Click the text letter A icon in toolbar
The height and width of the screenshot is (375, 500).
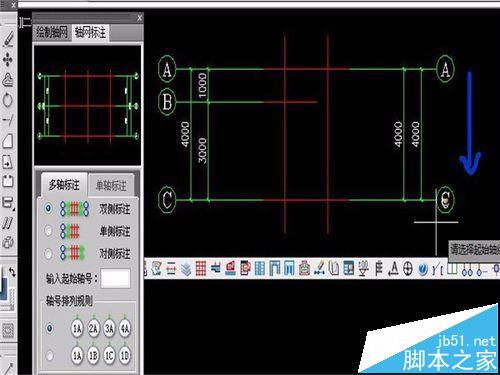point(394,269)
